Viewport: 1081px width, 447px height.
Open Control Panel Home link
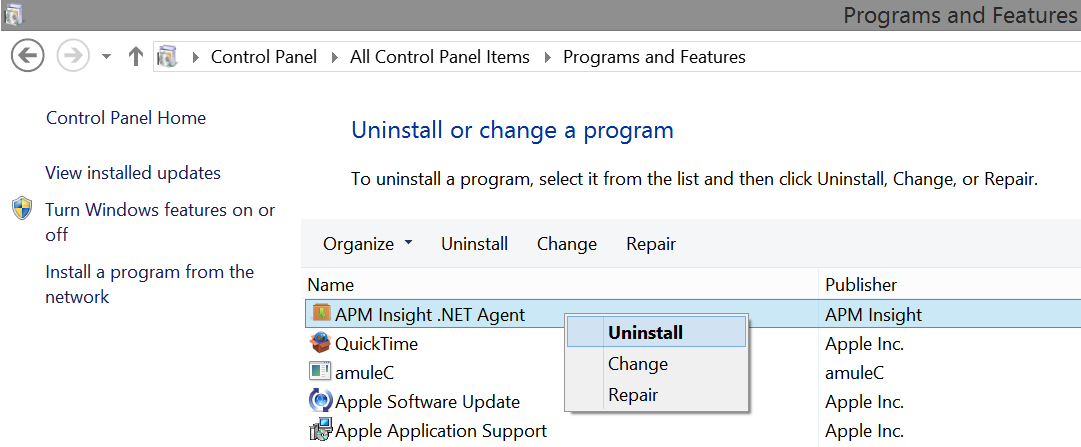click(126, 118)
